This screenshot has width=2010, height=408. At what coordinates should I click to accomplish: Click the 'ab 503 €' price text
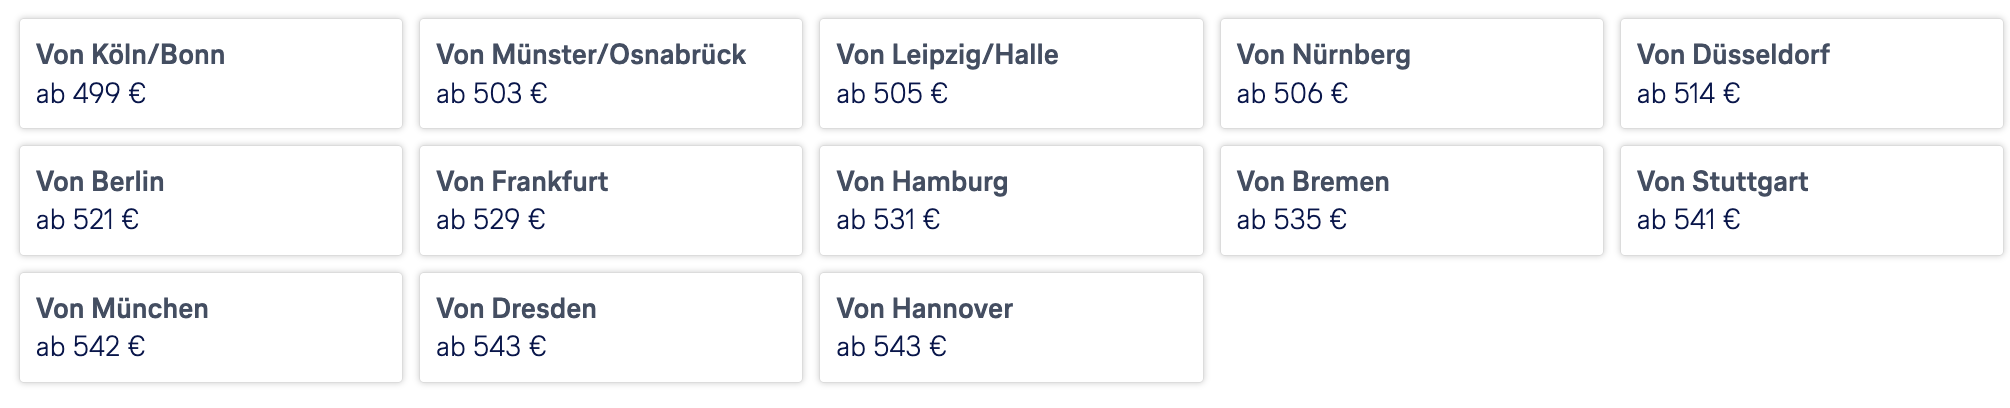(x=491, y=94)
